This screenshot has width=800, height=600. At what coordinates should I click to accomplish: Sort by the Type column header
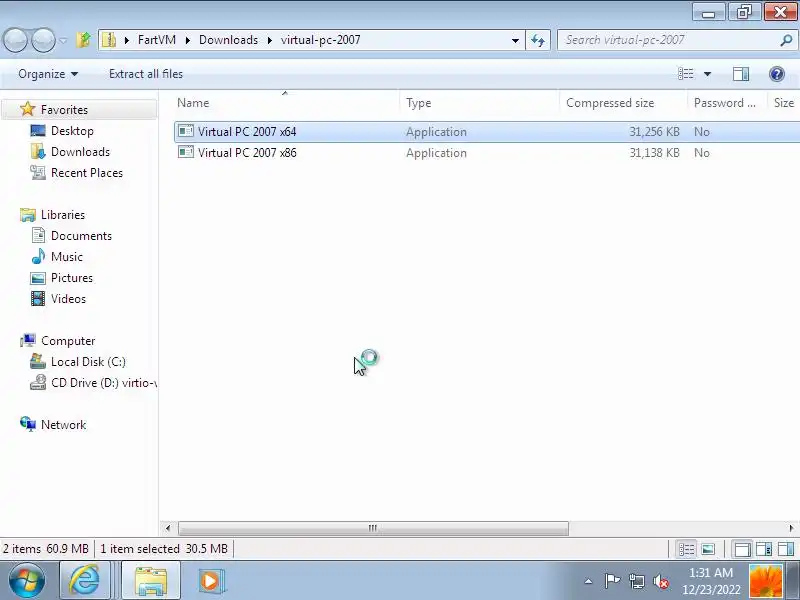[x=480, y=103]
